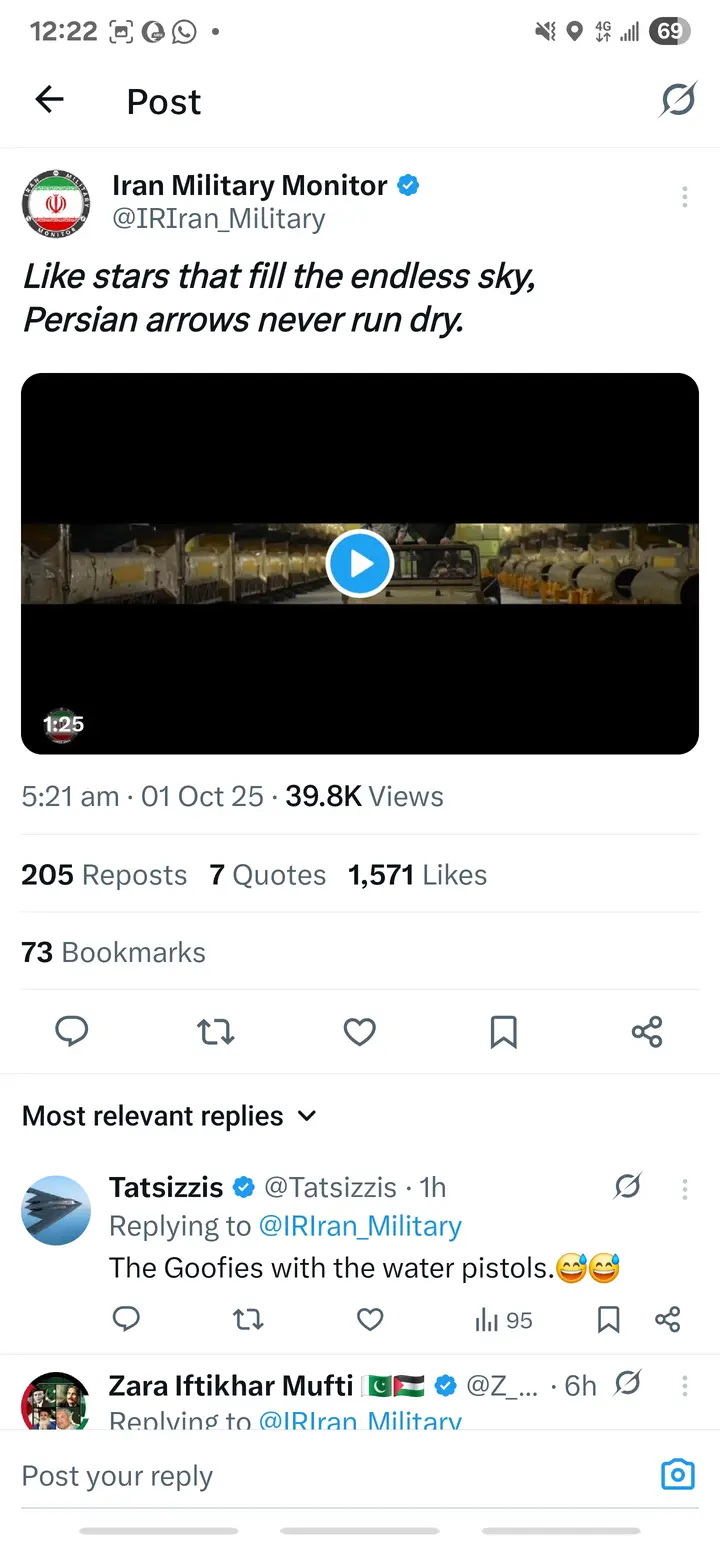Viewport: 720px width, 1544px height.
Task: Play the missile video
Action: 359,564
